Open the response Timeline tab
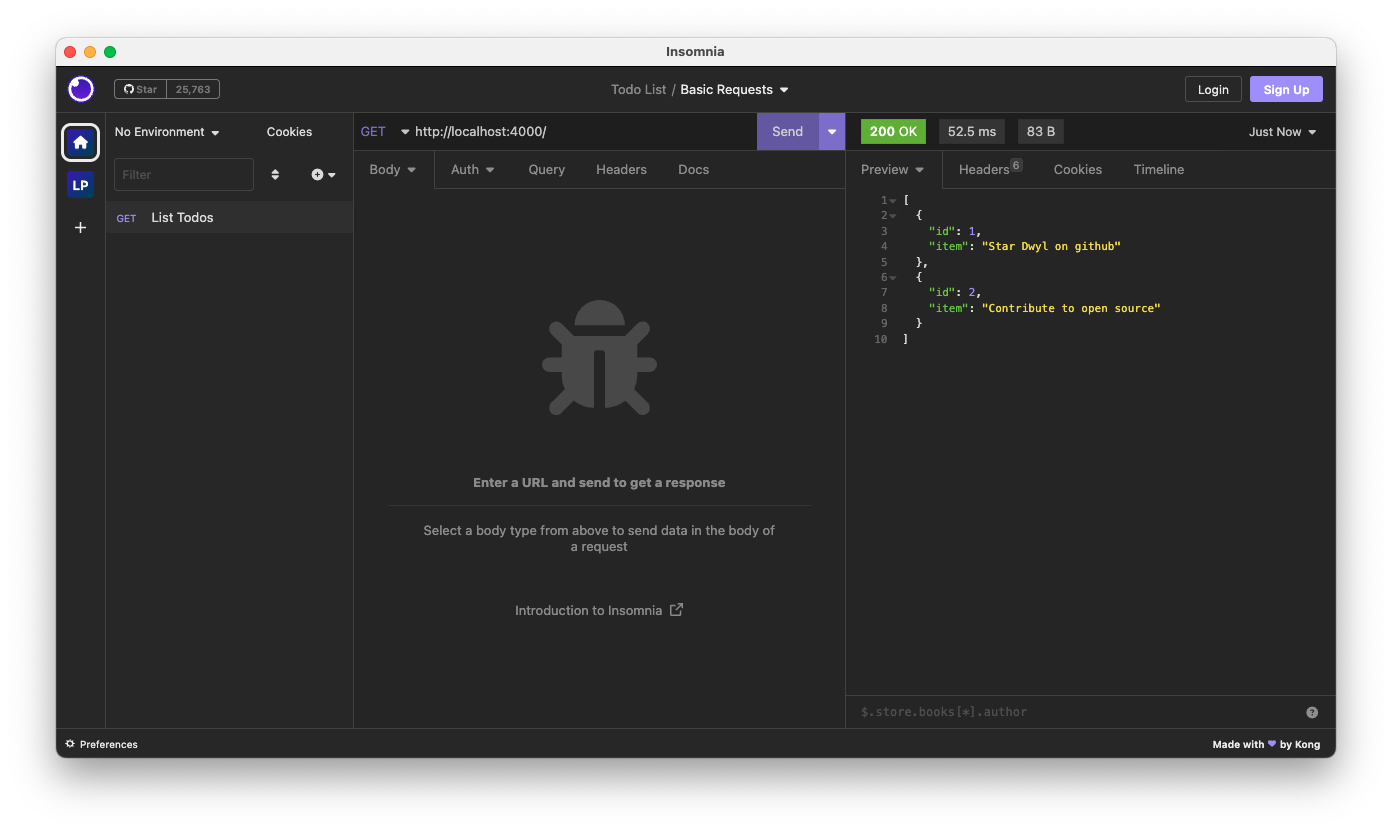 (x=1158, y=170)
